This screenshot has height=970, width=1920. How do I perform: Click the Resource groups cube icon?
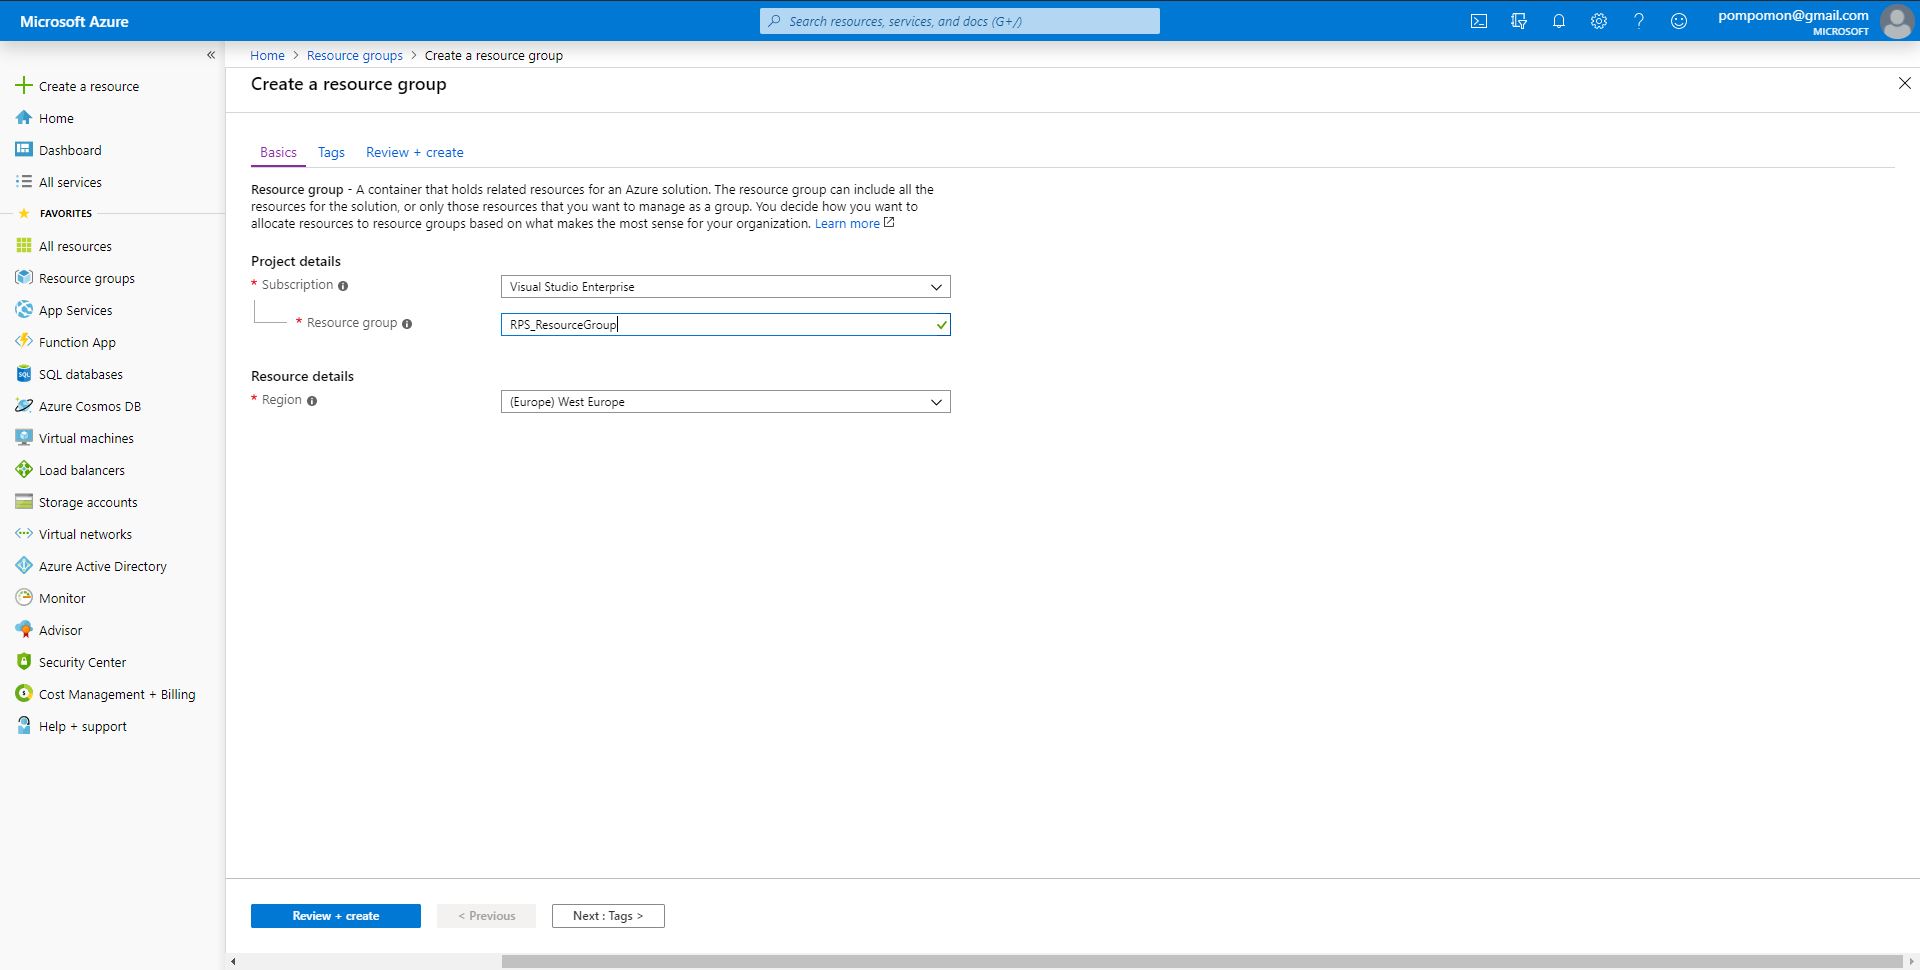[x=24, y=278]
